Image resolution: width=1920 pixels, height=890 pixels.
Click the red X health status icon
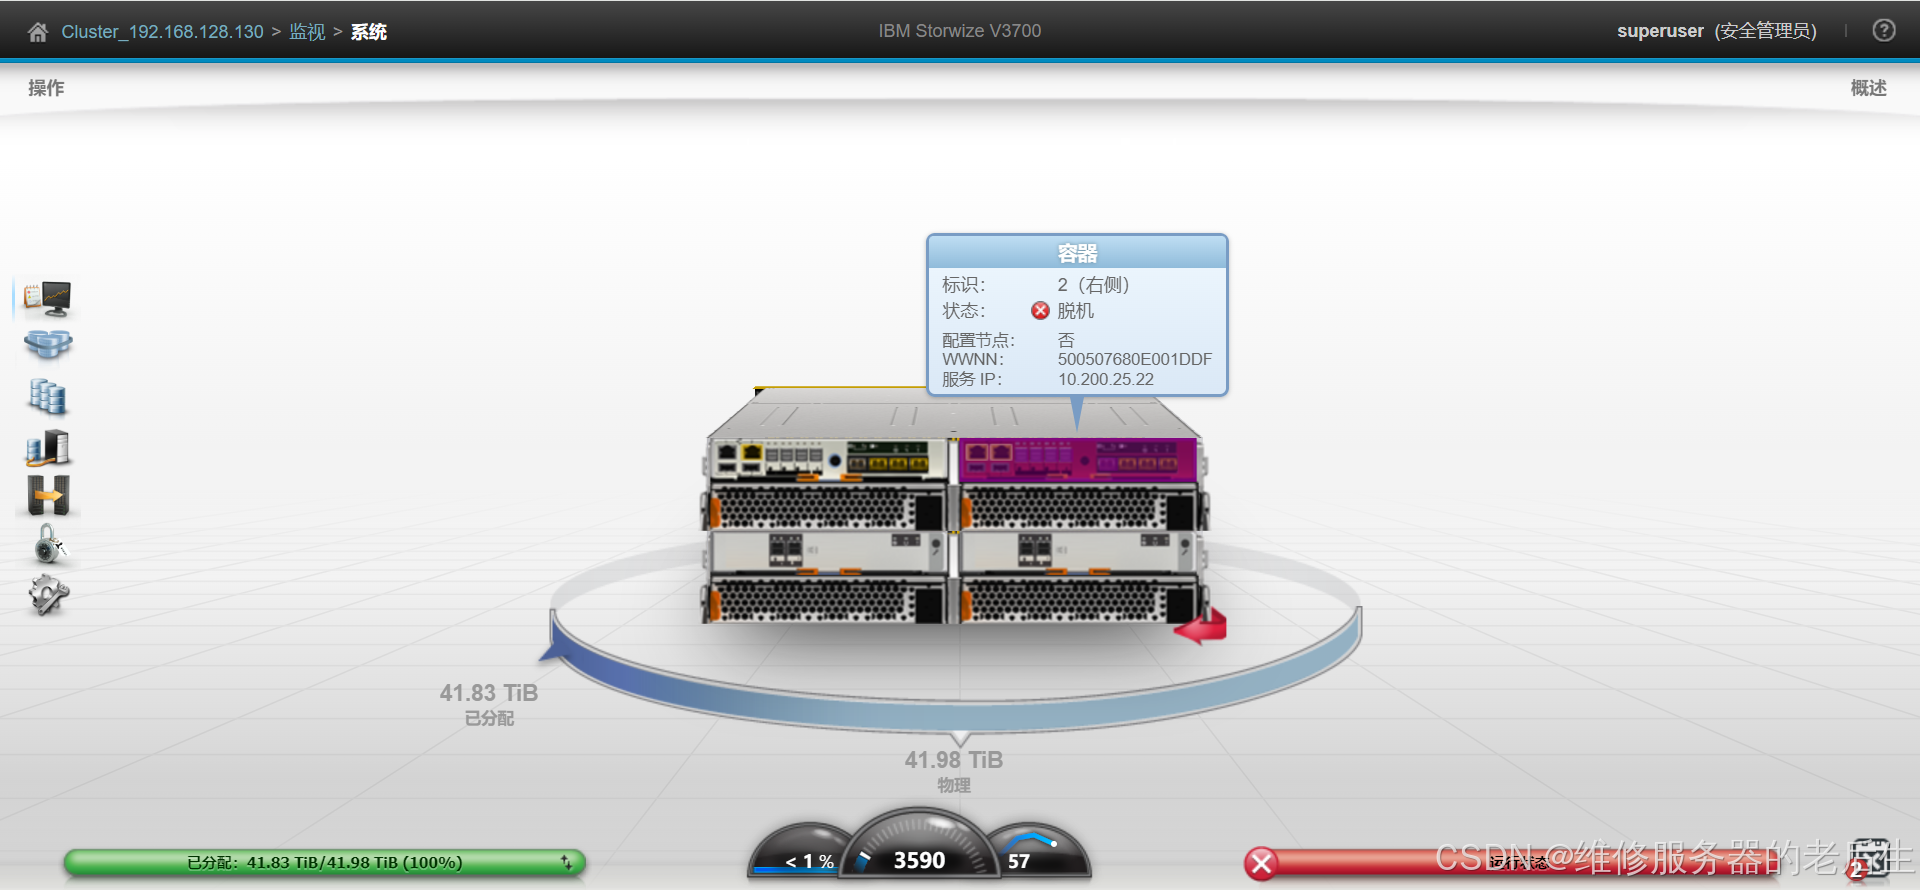click(x=1262, y=863)
